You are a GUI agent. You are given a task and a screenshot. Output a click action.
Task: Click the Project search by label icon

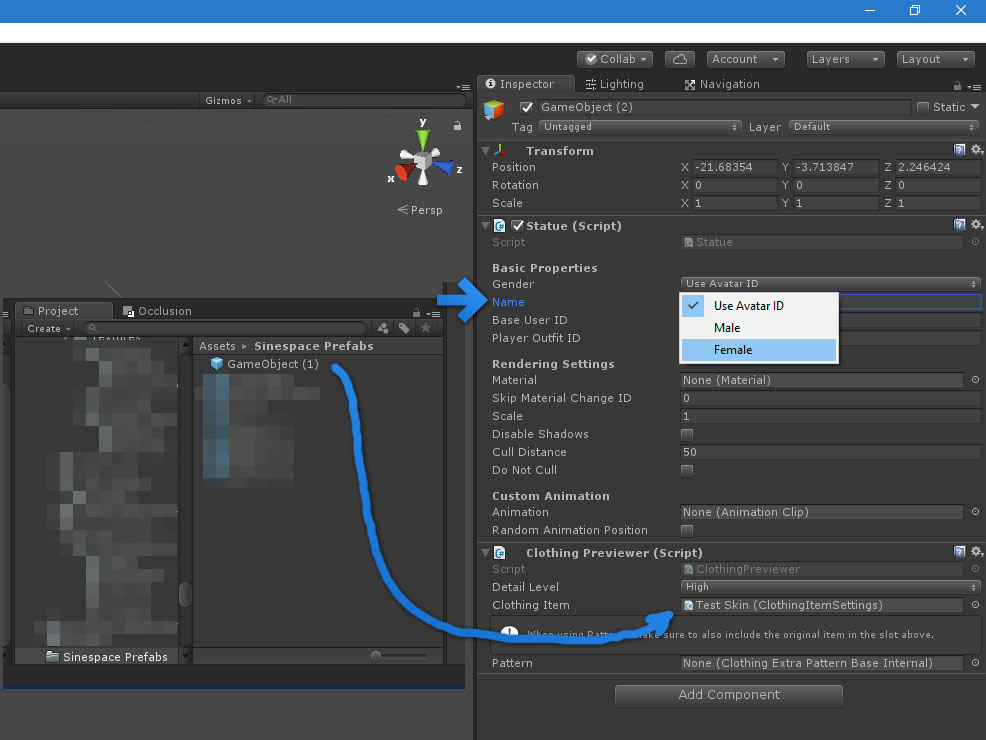pyautogui.click(x=404, y=328)
